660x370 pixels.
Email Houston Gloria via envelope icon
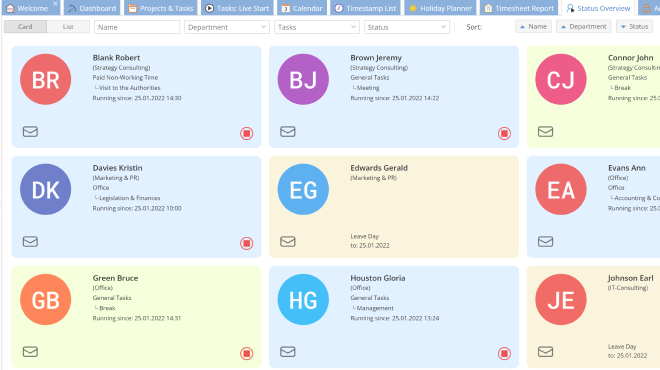click(x=288, y=352)
